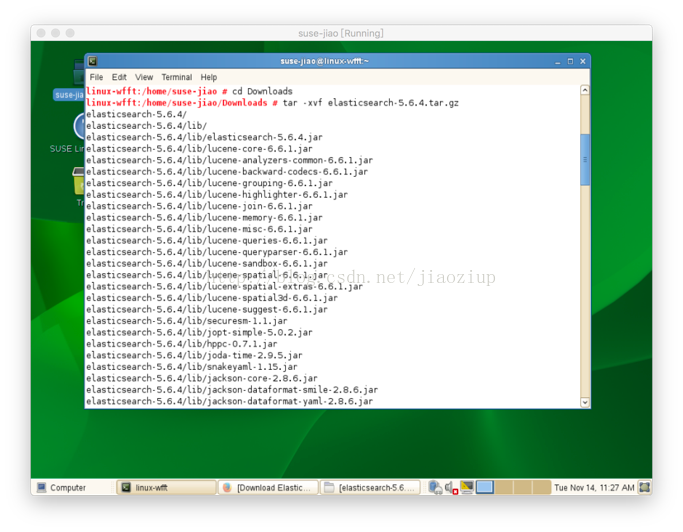Click scrollbar down arrow in terminal
The height and width of the screenshot is (532, 683).
coord(585,402)
